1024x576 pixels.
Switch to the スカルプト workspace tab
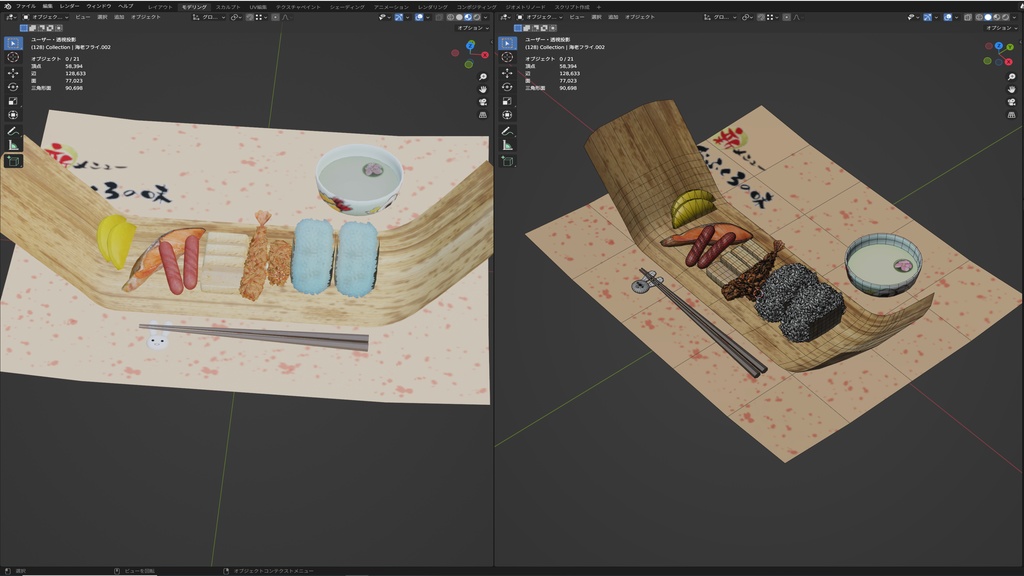pos(228,7)
